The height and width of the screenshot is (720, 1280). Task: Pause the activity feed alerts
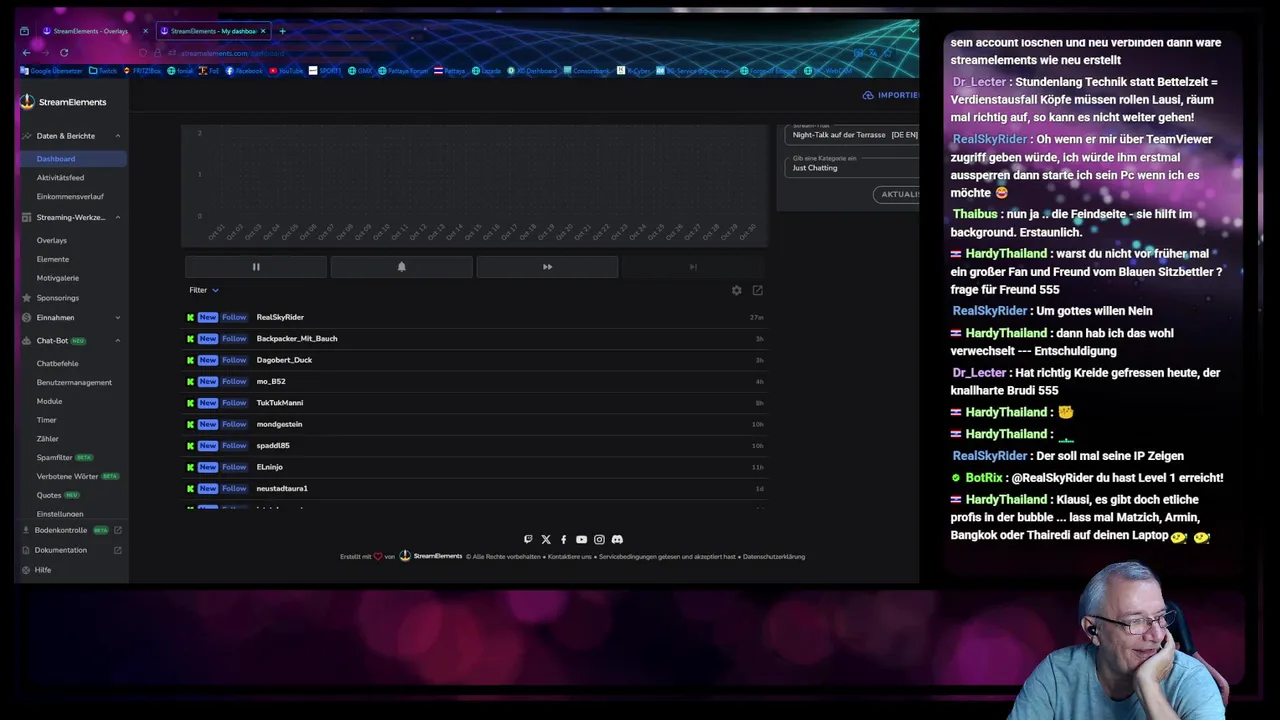click(x=256, y=267)
